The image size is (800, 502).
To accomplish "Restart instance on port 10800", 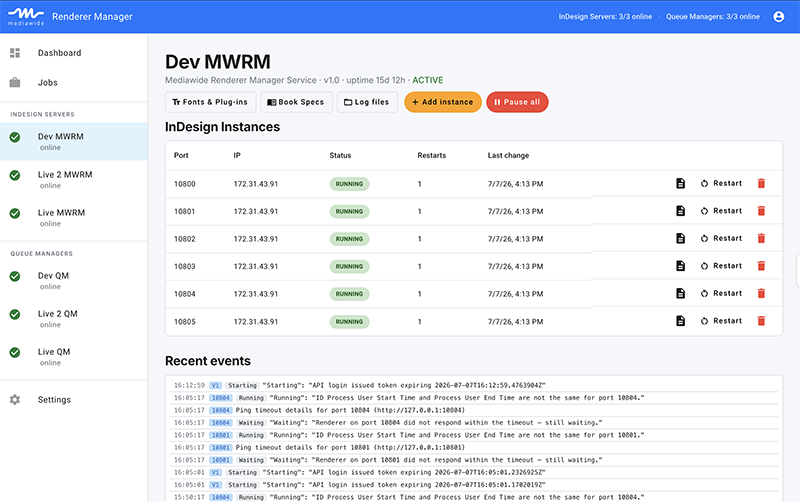I will point(721,183).
